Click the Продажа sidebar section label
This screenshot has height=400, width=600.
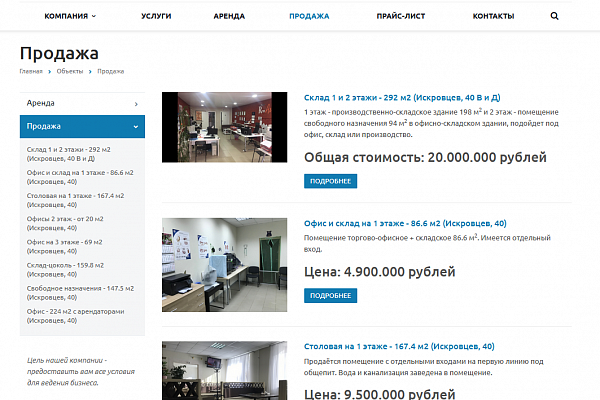click(x=44, y=126)
